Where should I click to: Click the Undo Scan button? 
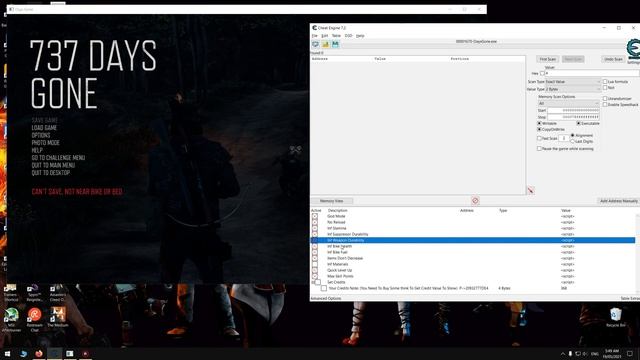[613, 60]
